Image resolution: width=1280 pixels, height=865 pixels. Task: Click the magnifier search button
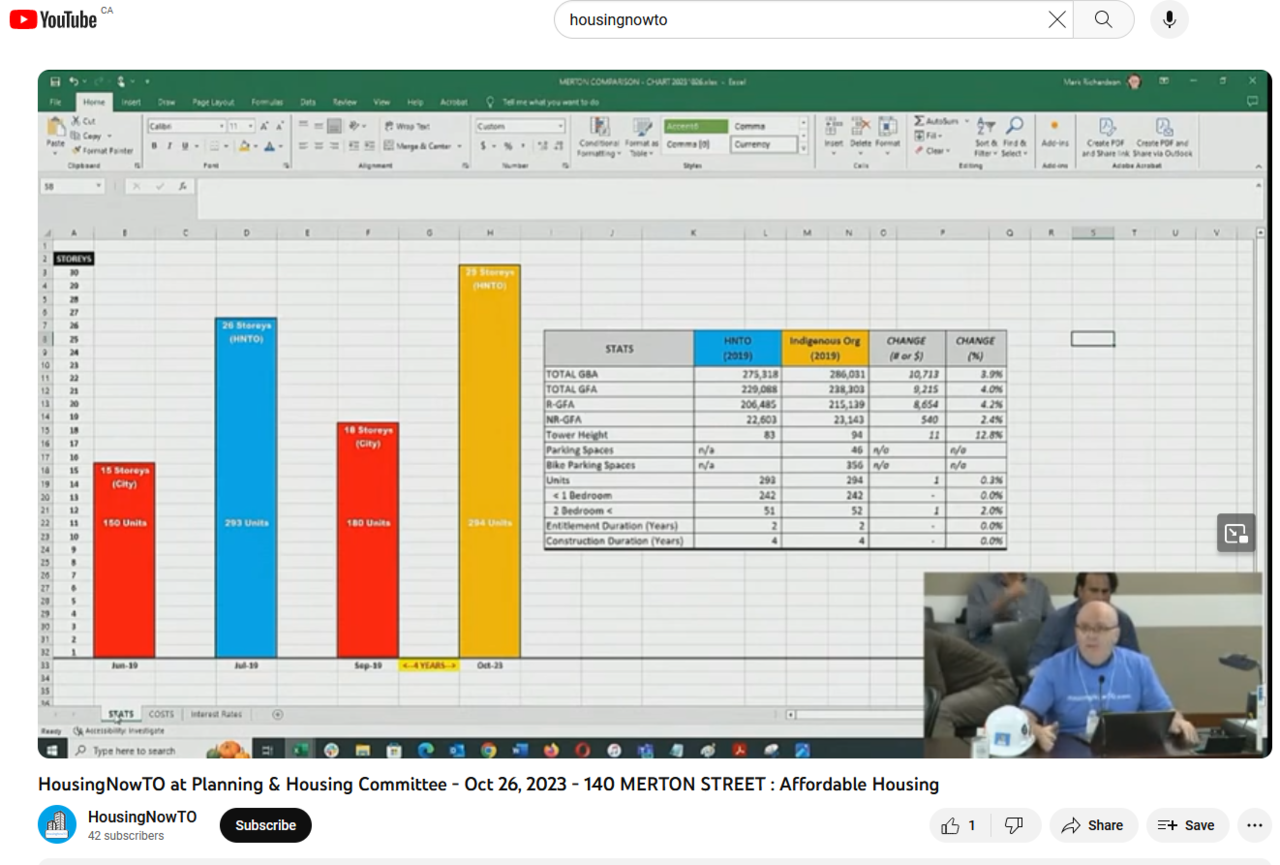[x=1103, y=20]
